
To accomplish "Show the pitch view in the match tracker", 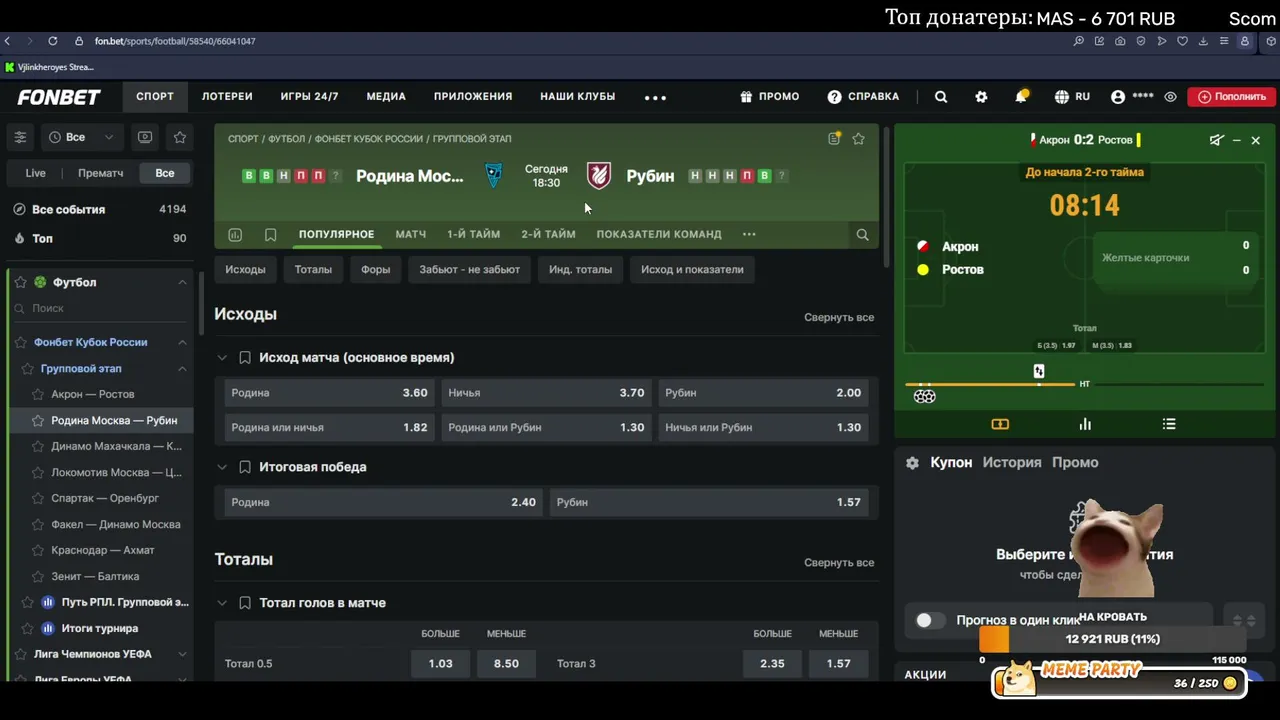I will point(1000,424).
